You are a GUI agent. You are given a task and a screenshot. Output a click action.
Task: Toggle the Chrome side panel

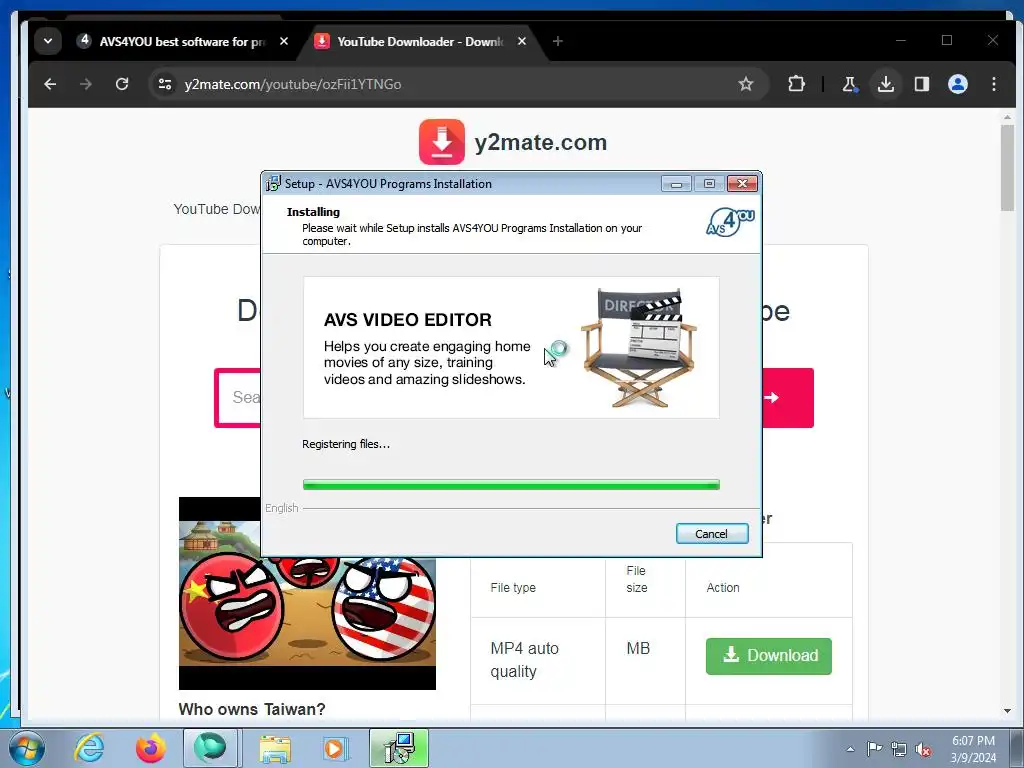pyautogui.click(x=921, y=84)
